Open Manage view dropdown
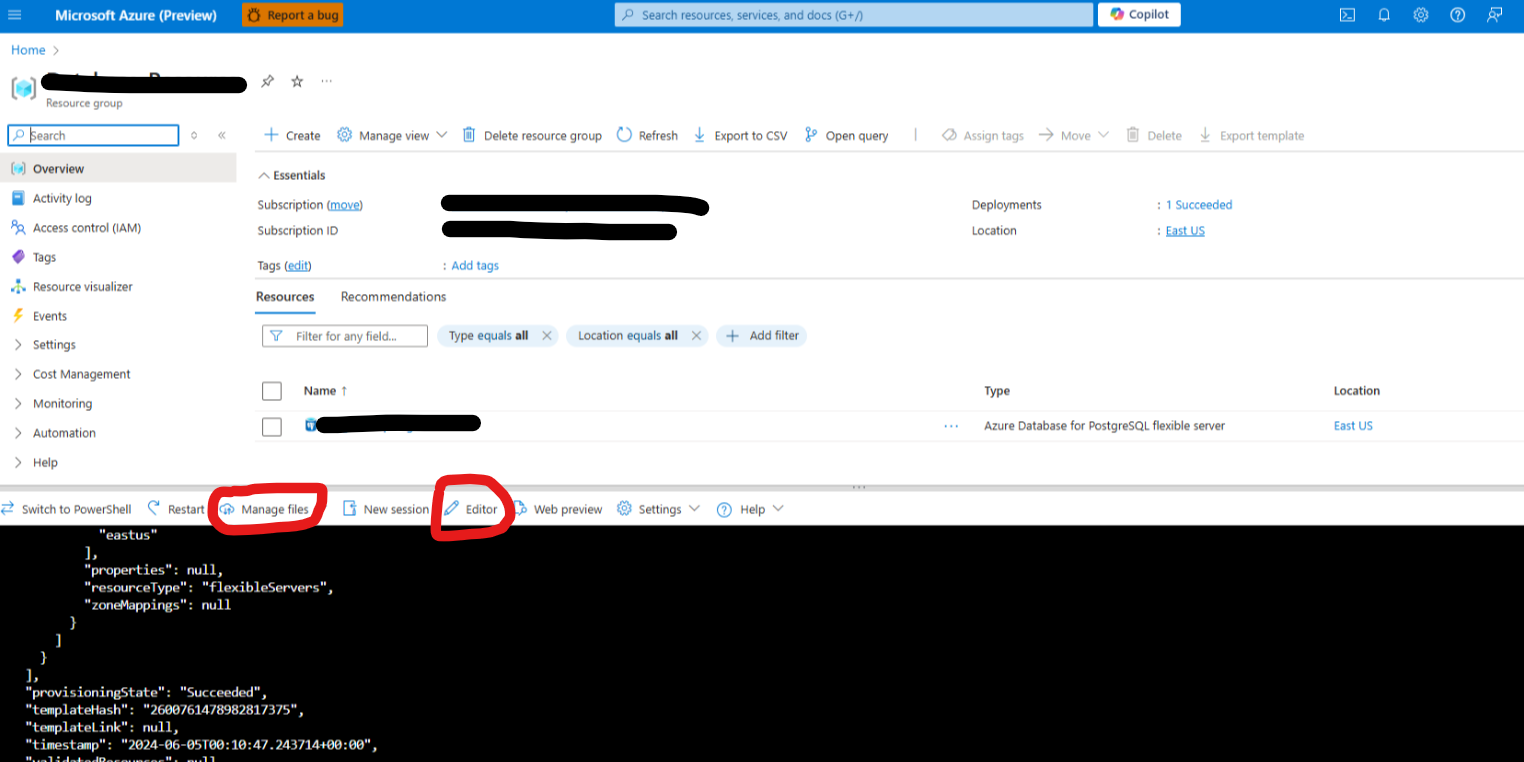 tap(392, 135)
